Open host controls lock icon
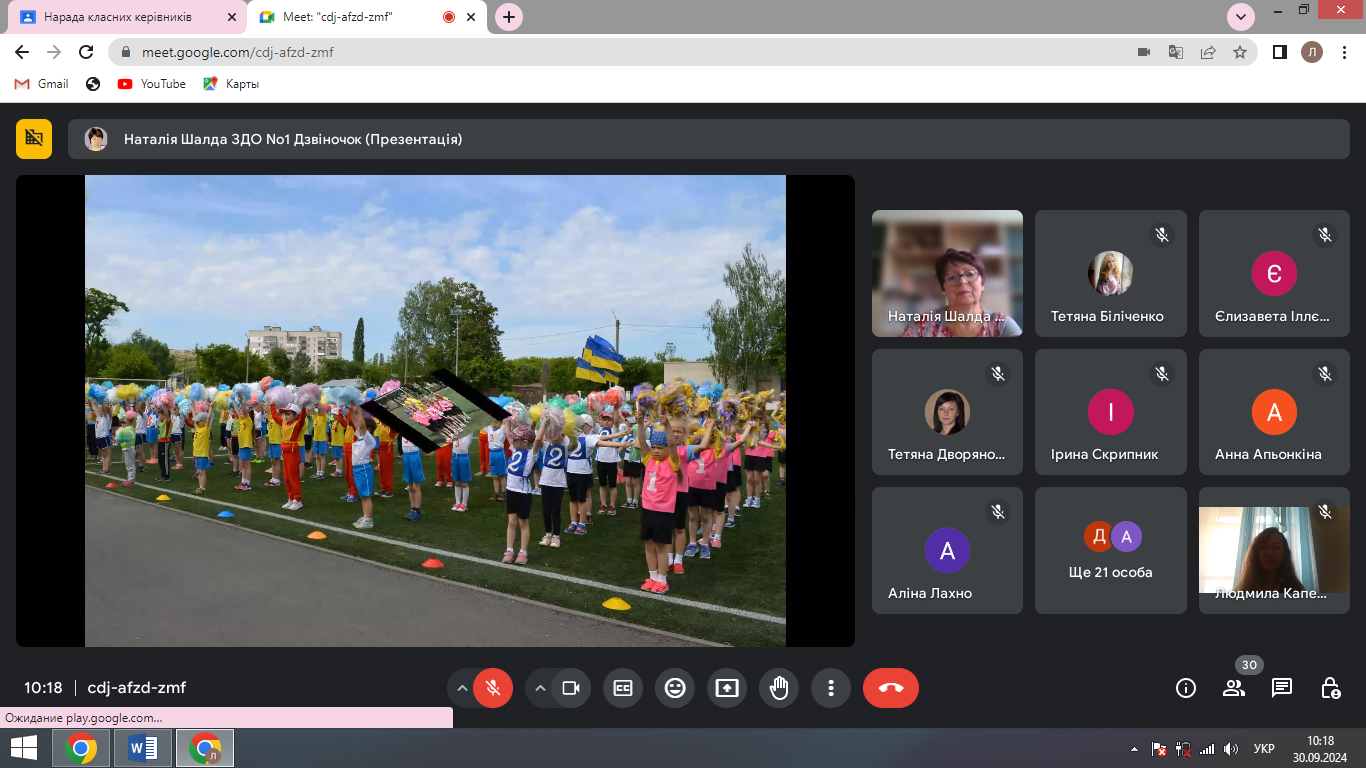The image size is (1366, 768). coord(1330,688)
